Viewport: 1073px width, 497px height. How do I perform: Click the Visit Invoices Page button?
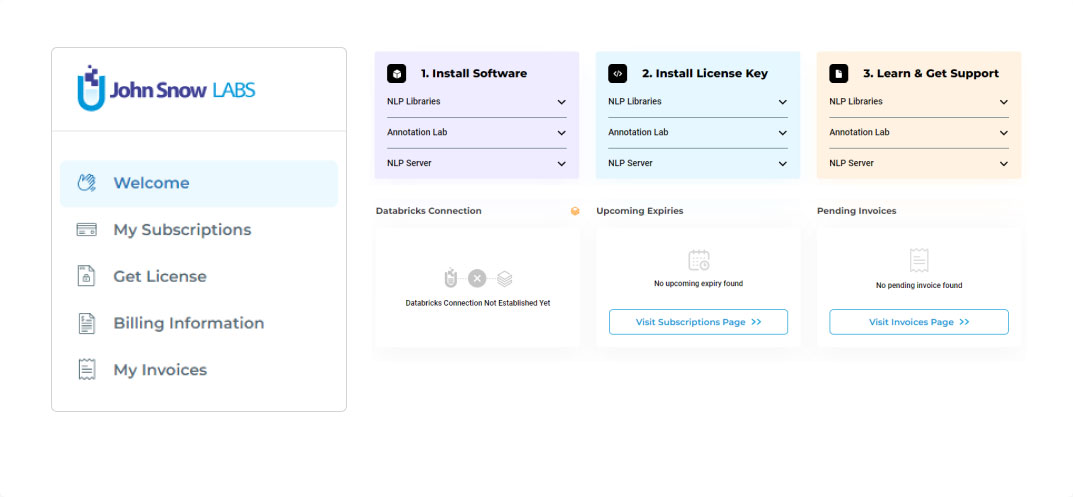click(919, 322)
